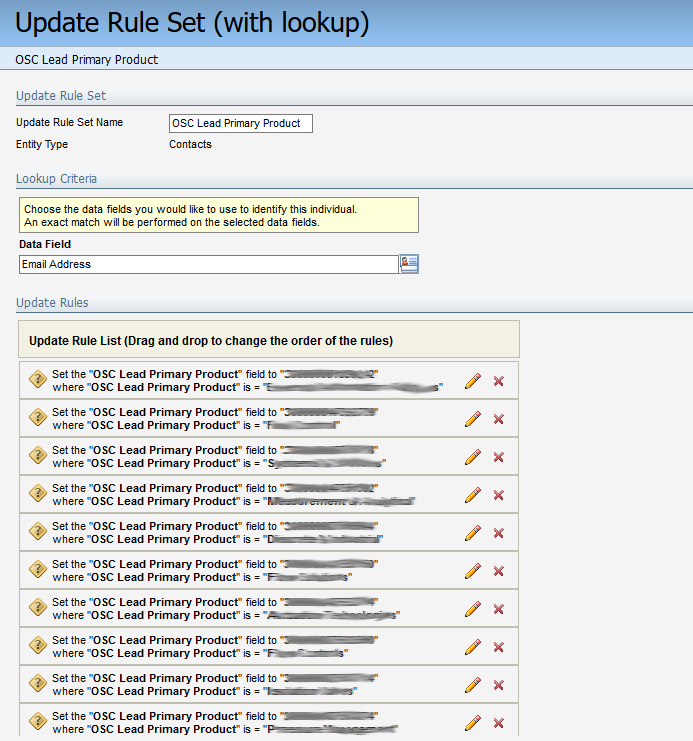Screen dimensions: 693x741
Task: Click the Update Rule Set section heading
Action: pyautogui.click(x=61, y=95)
